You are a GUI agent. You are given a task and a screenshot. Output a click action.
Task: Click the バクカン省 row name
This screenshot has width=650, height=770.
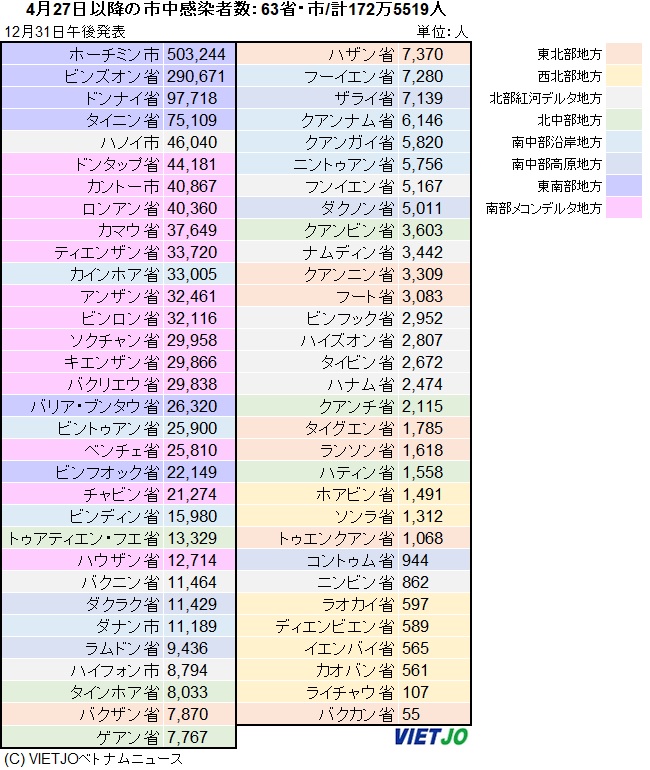(356, 715)
